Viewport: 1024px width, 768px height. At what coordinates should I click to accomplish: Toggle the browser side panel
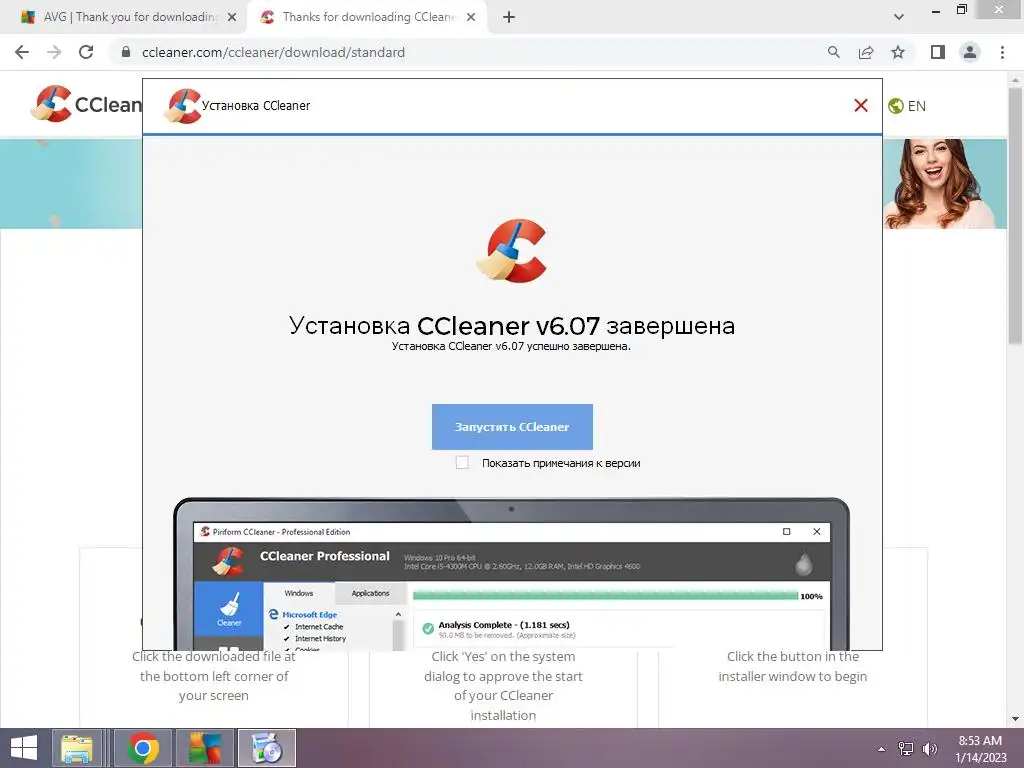click(938, 52)
